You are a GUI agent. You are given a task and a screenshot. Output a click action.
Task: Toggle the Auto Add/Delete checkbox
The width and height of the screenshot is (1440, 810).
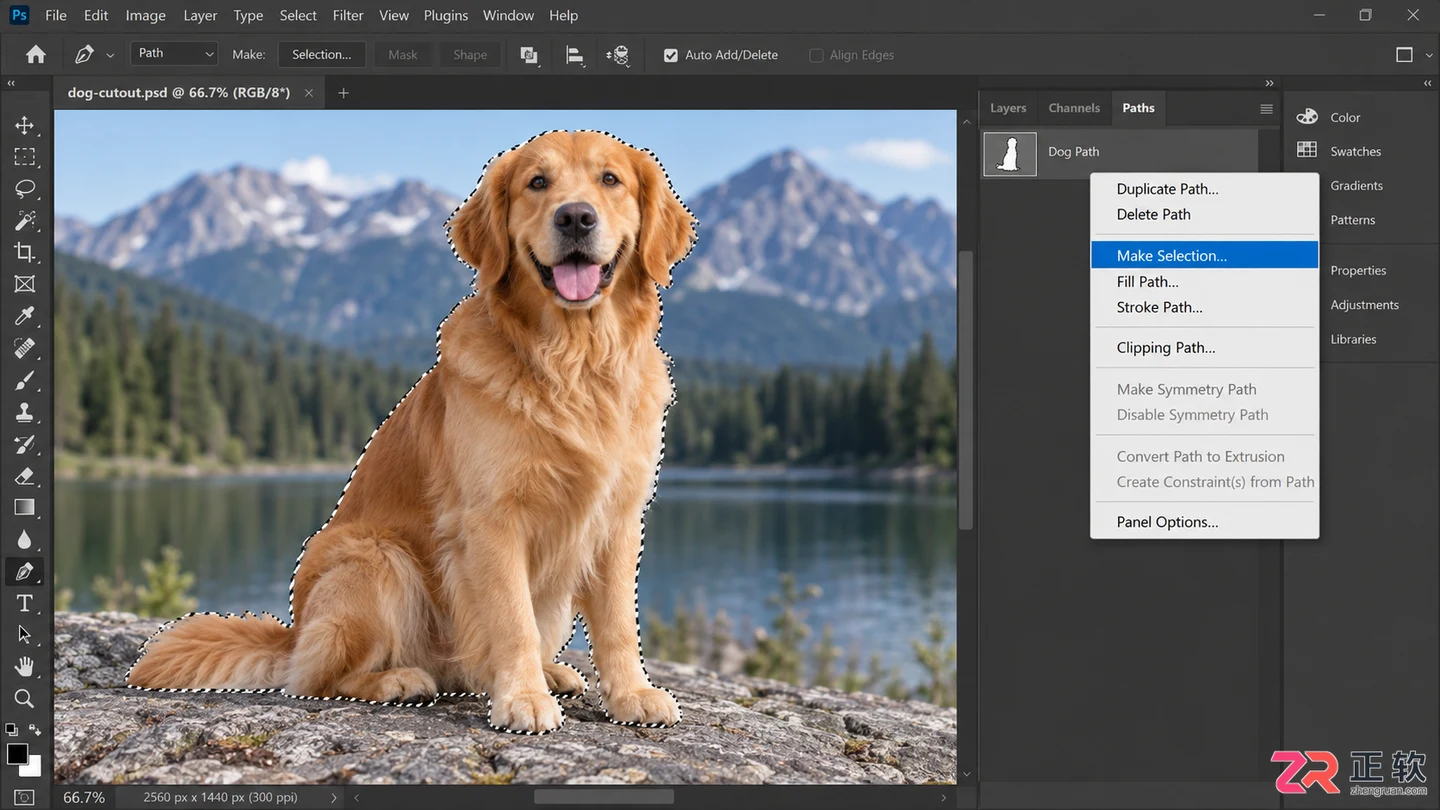coord(671,55)
